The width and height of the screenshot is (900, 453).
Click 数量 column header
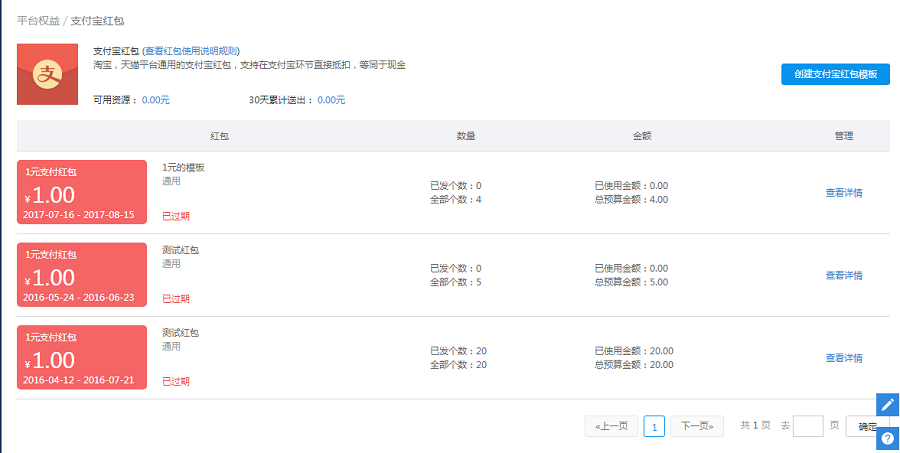click(x=465, y=136)
